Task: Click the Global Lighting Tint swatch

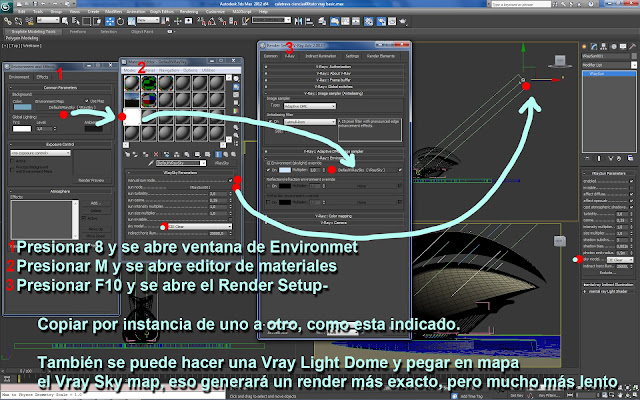Action: (x=22, y=129)
